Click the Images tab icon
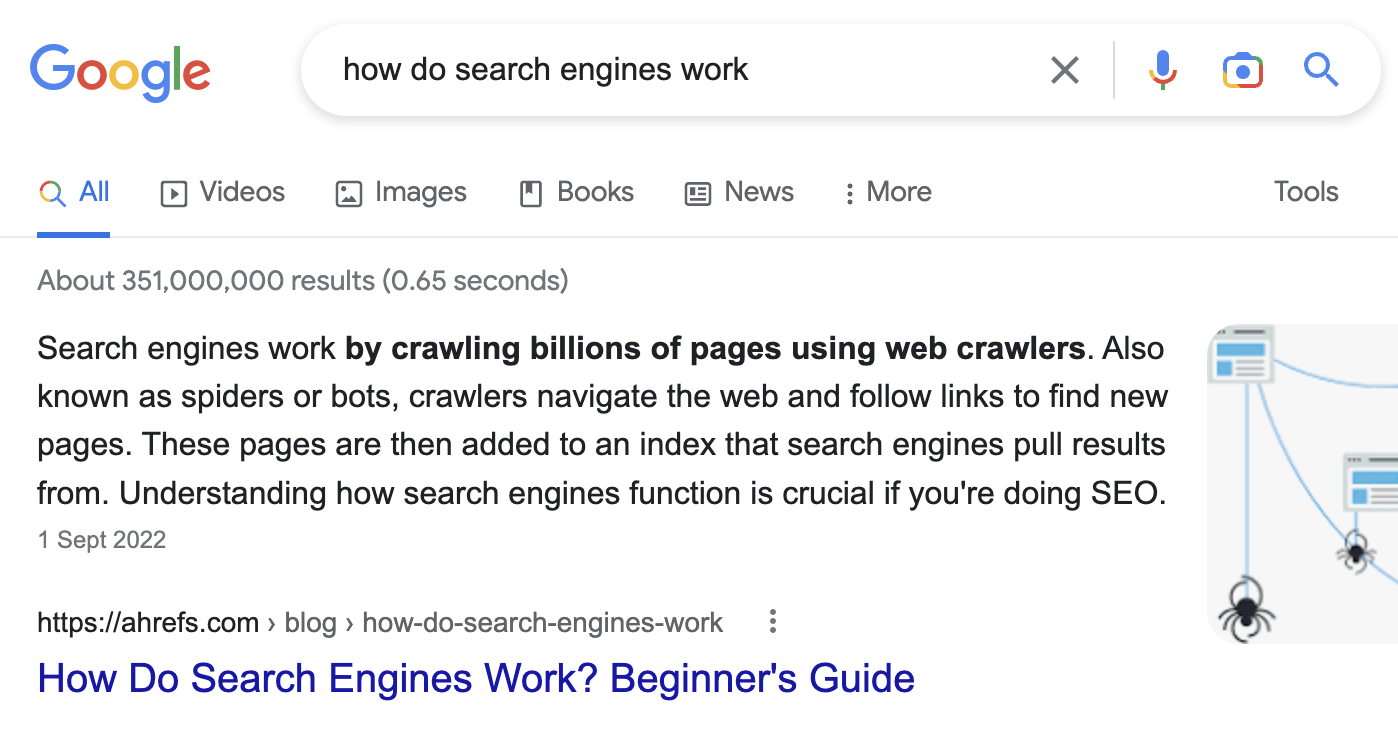Viewport: 1398px width, 744px height. [348, 192]
